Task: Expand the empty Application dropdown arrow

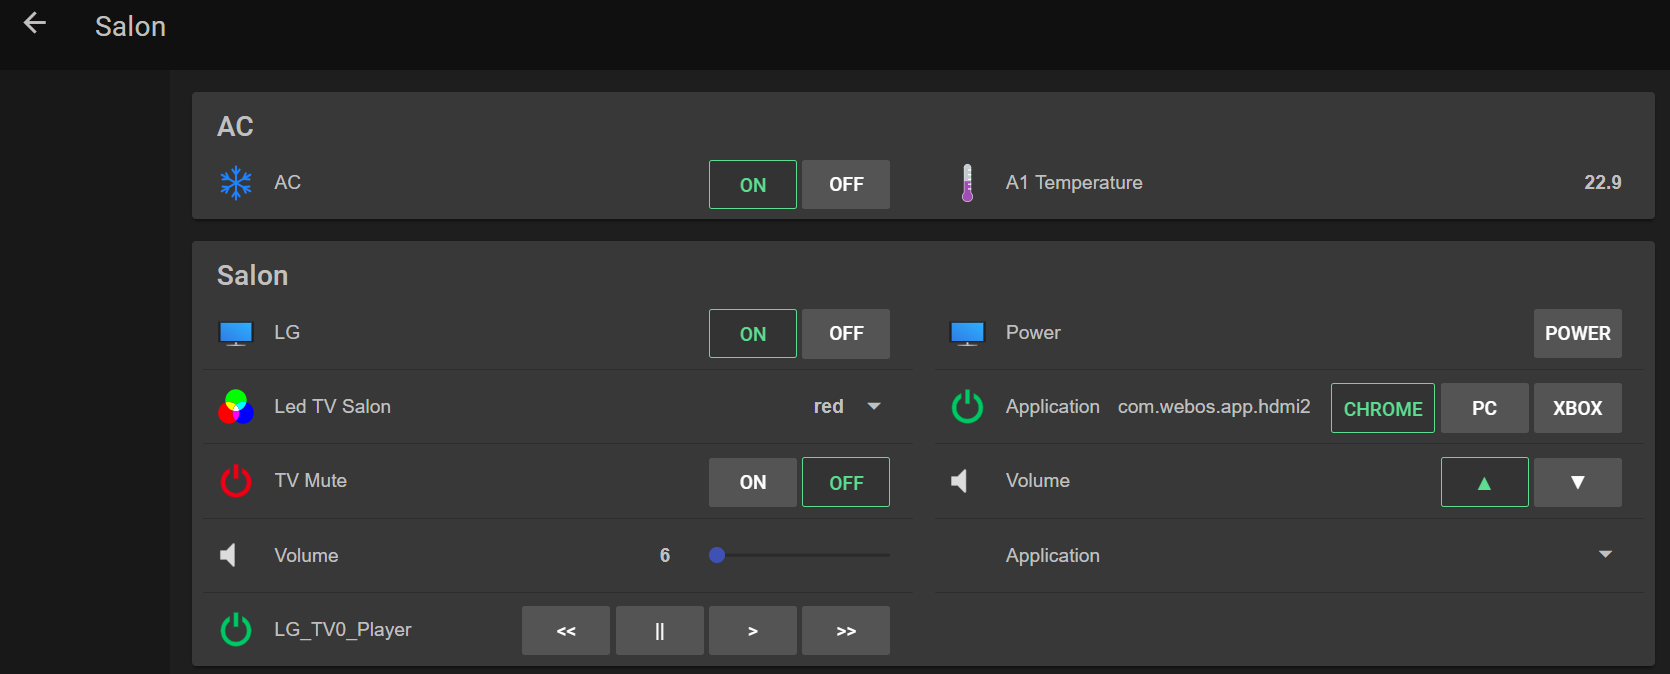Action: pos(1605,555)
